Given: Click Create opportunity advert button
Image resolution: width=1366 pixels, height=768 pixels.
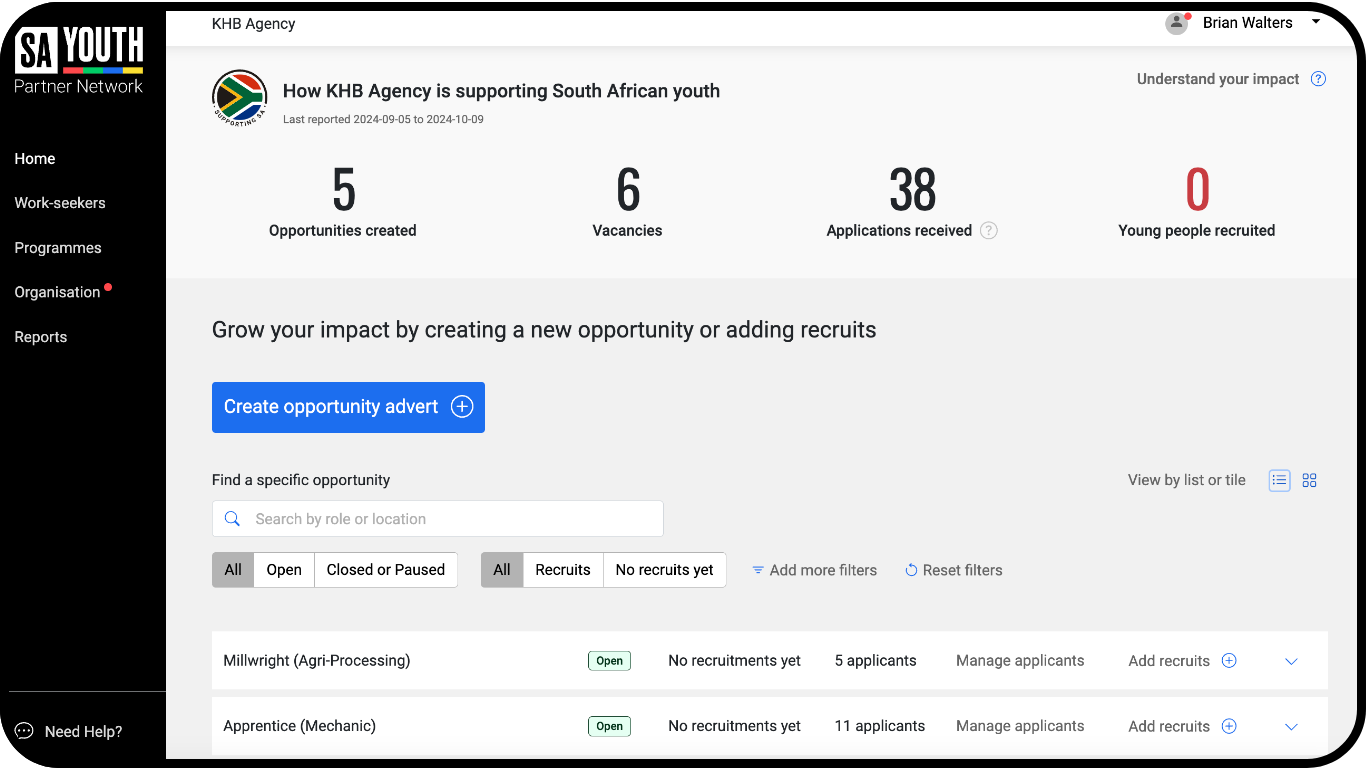Looking at the screenshot, I should [x=348, y=407].
